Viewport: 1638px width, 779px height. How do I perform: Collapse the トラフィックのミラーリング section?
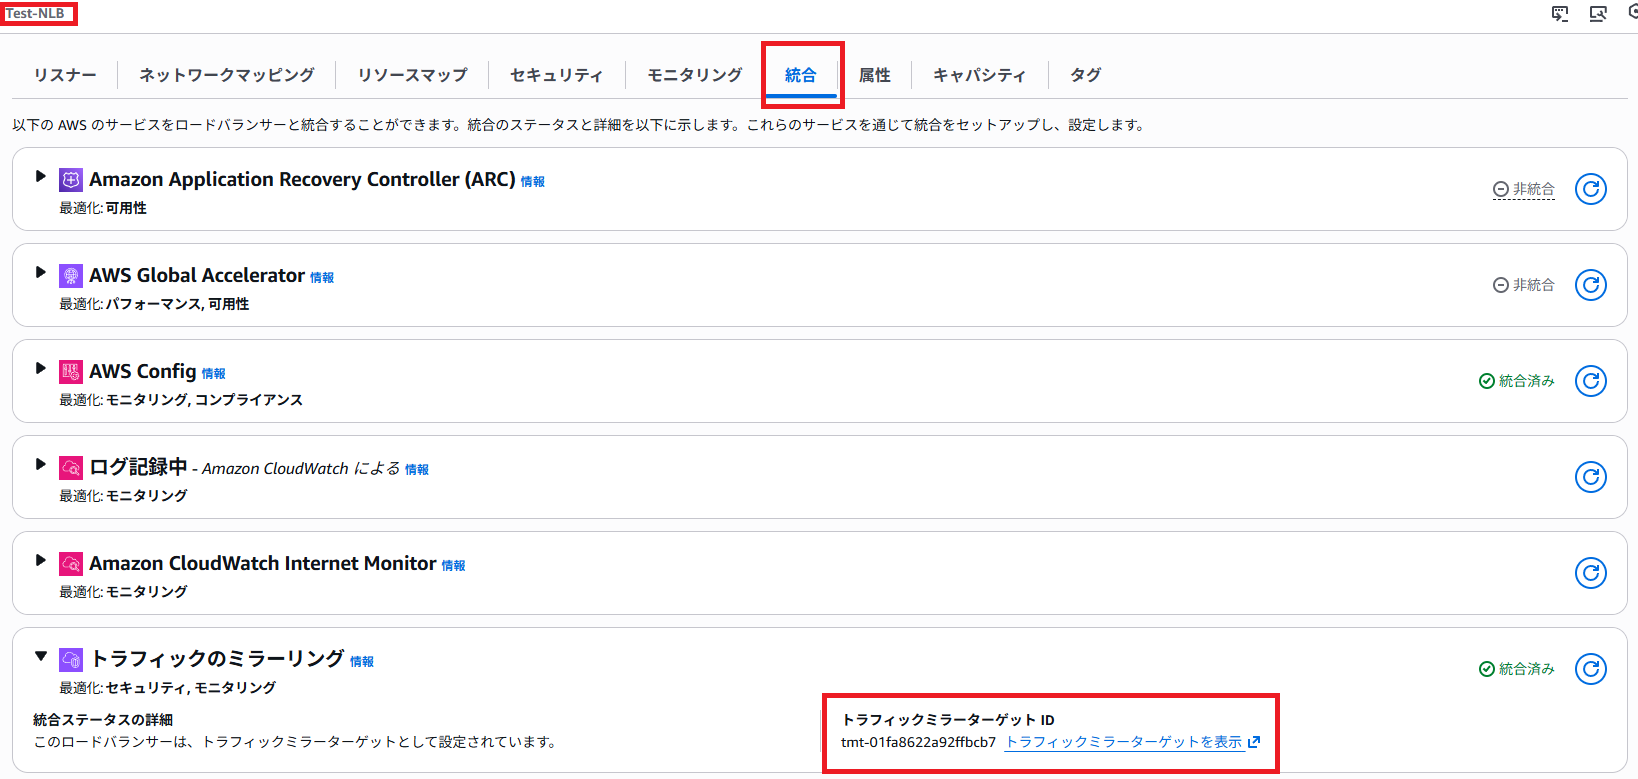coord(41,656)
